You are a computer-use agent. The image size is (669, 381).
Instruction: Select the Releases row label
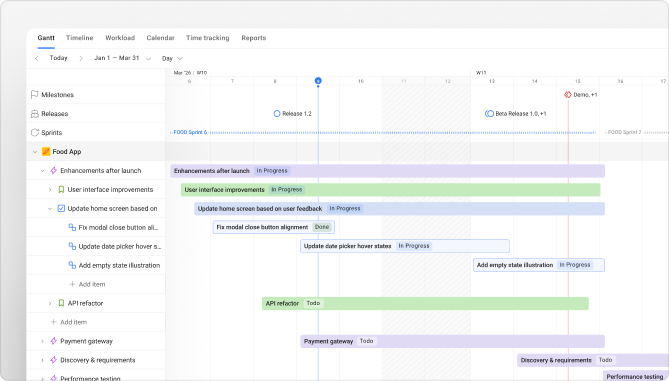coord(55,113)
